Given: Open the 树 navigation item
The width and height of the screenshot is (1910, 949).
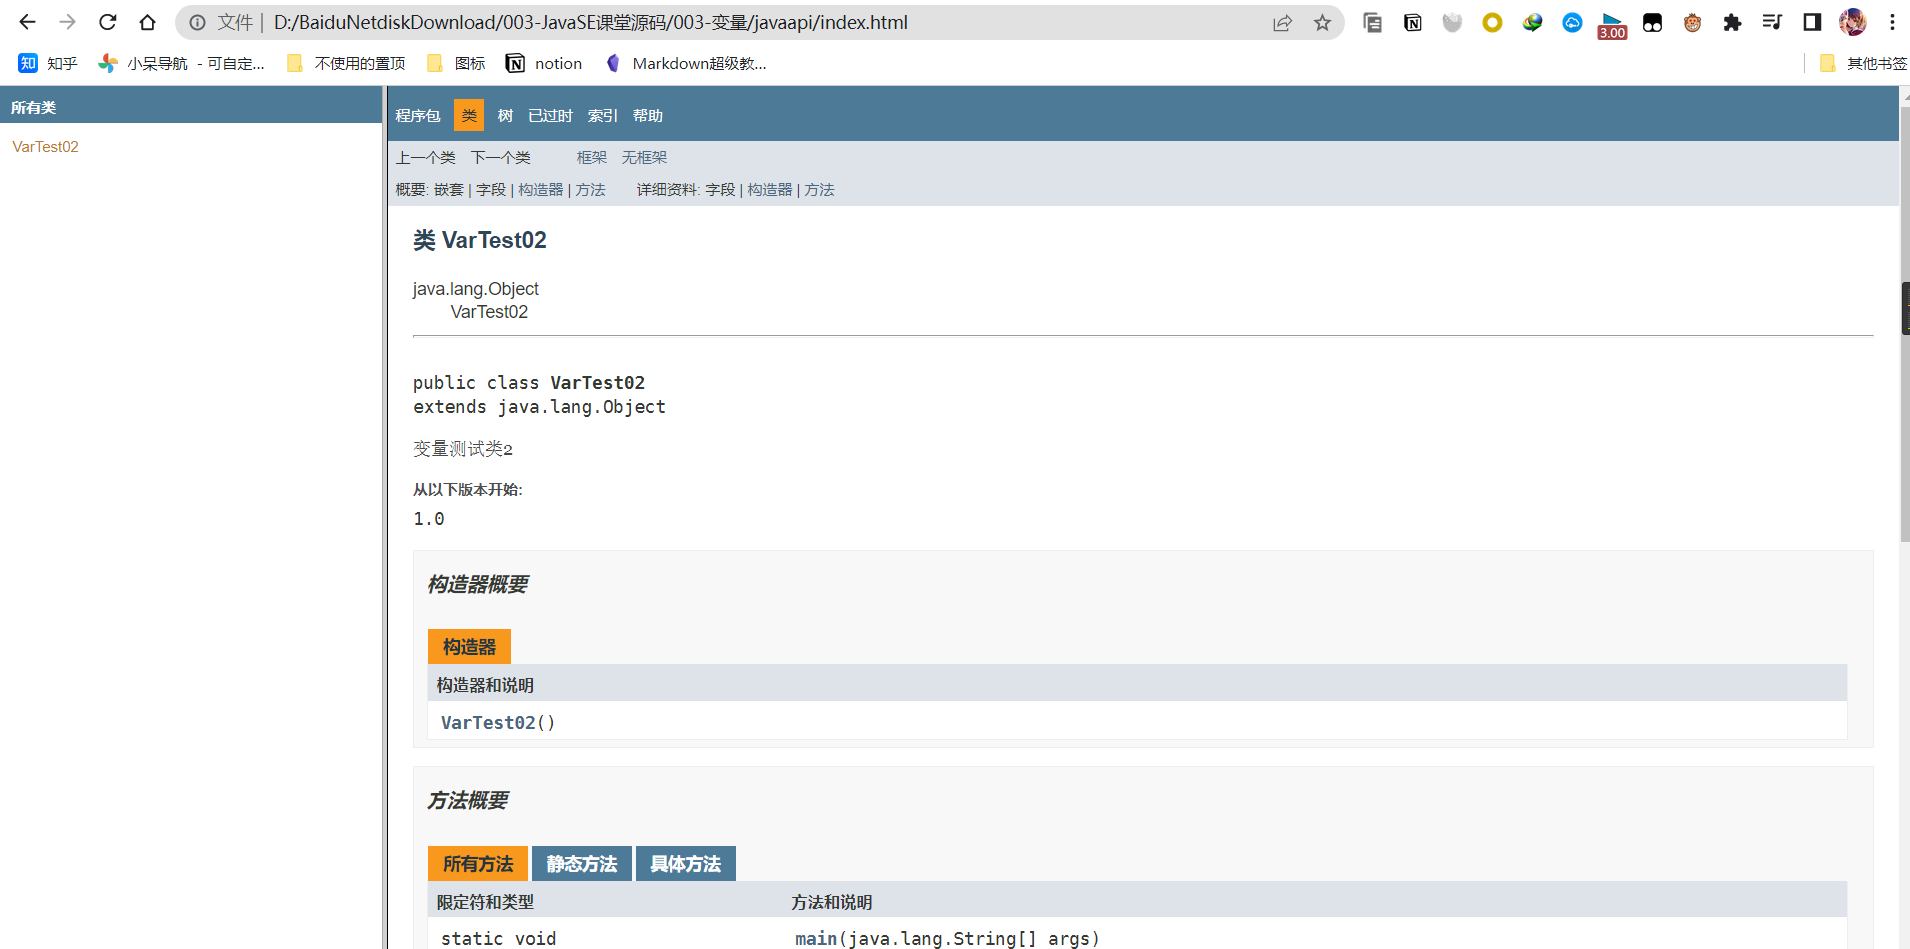Looking at the screenshot, I should click(x=505, y=116).
